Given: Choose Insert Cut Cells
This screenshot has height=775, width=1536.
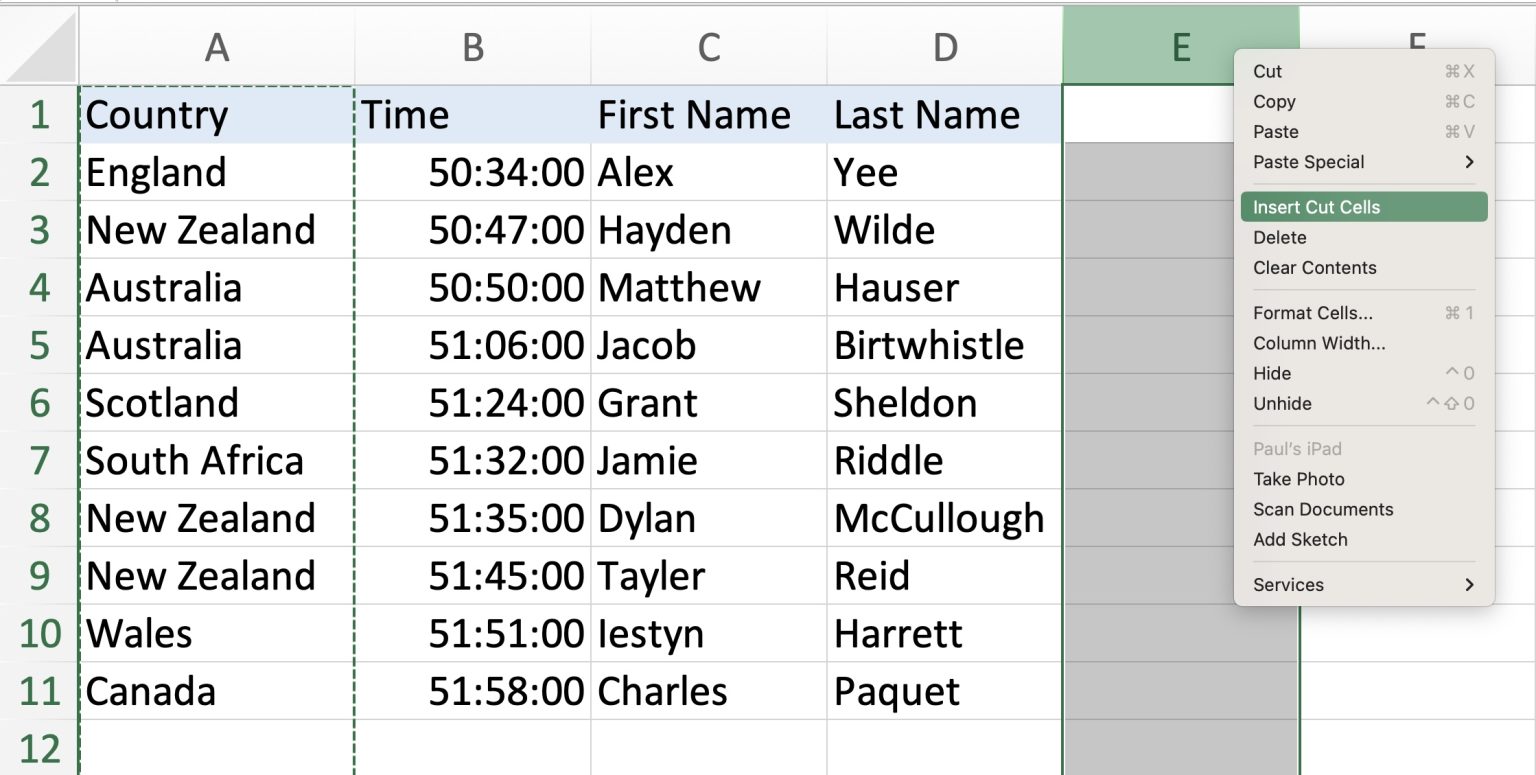Looking at the screenshot, I should [1316, 206].
